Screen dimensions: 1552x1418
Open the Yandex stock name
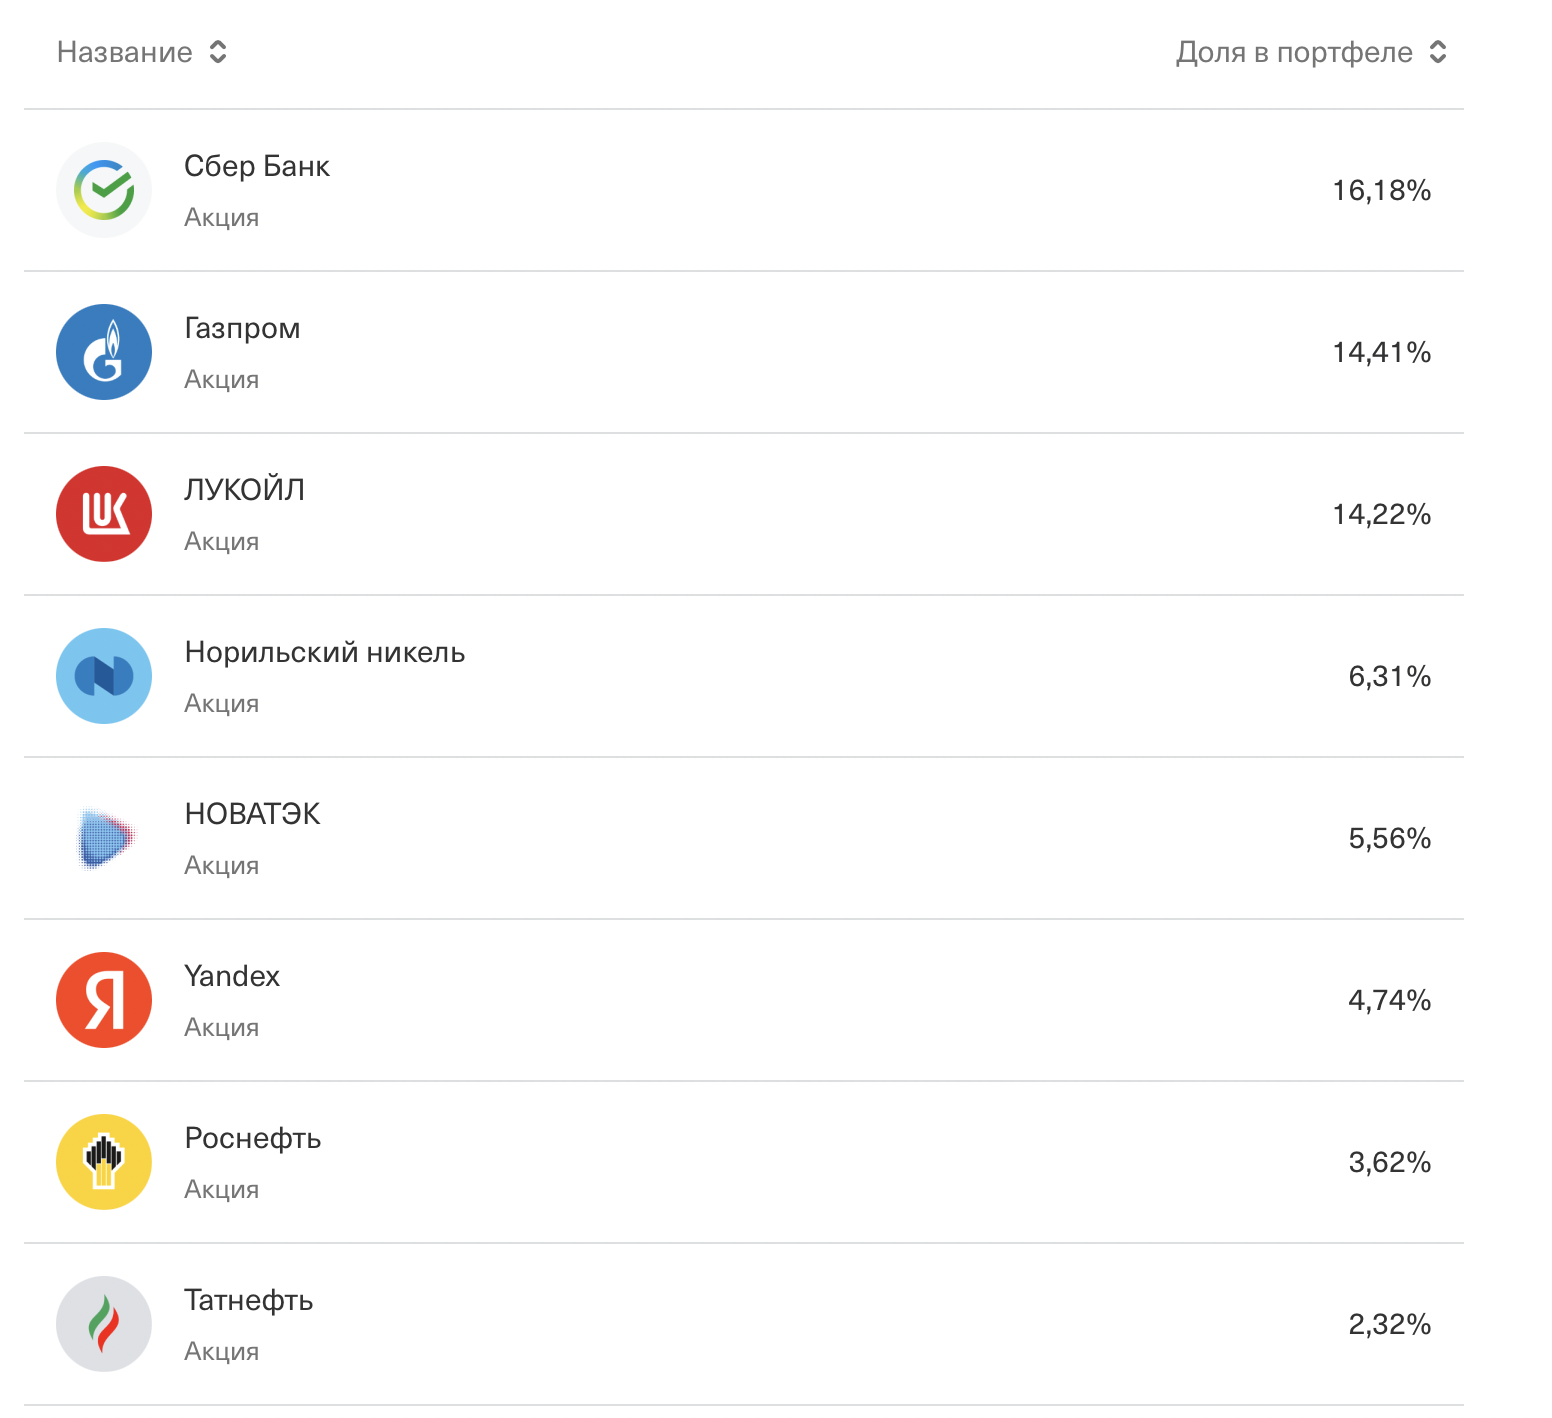(232, 976)
